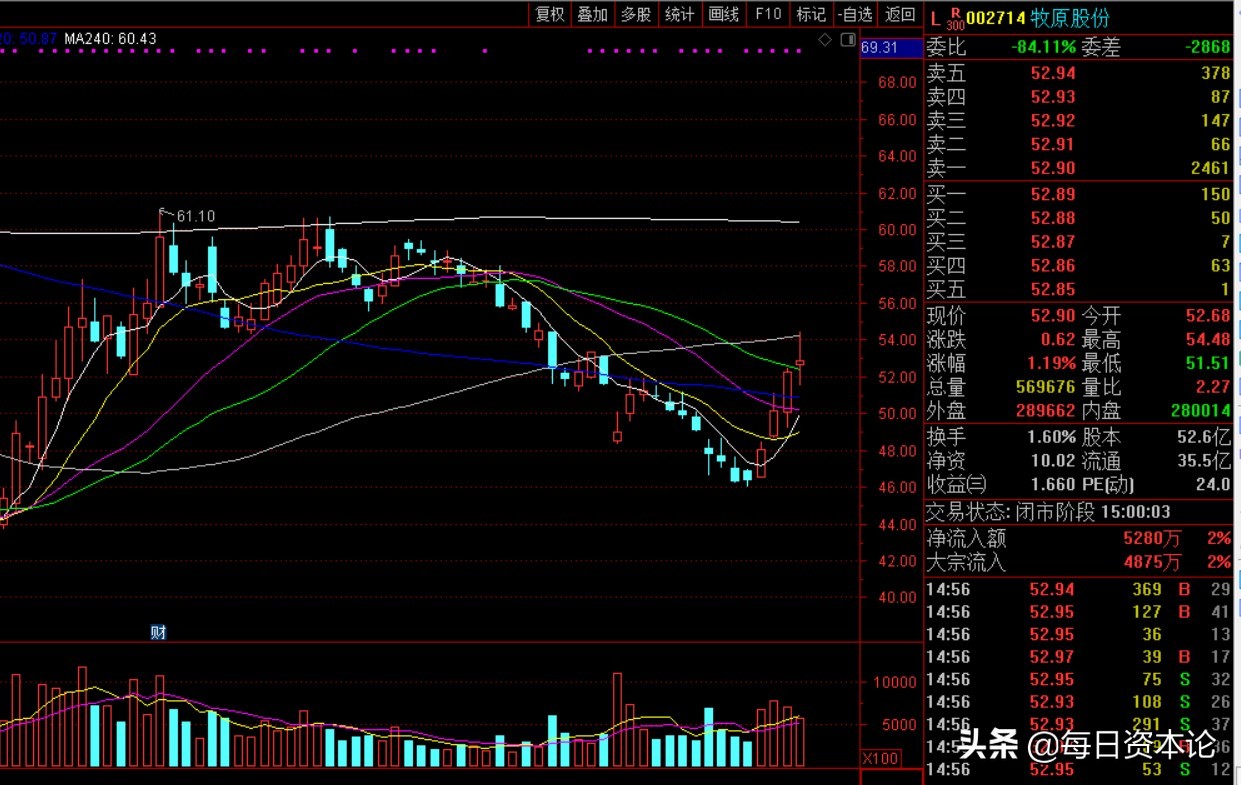Screen dimensions: 1241x785
Task: Select the 多股 multi-stock view
Action: [636, 14]
